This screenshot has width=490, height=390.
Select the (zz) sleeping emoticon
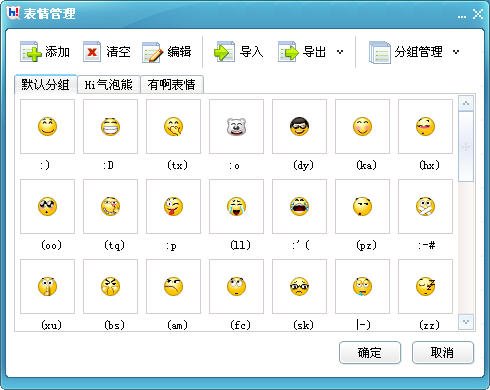coord(425,287)
